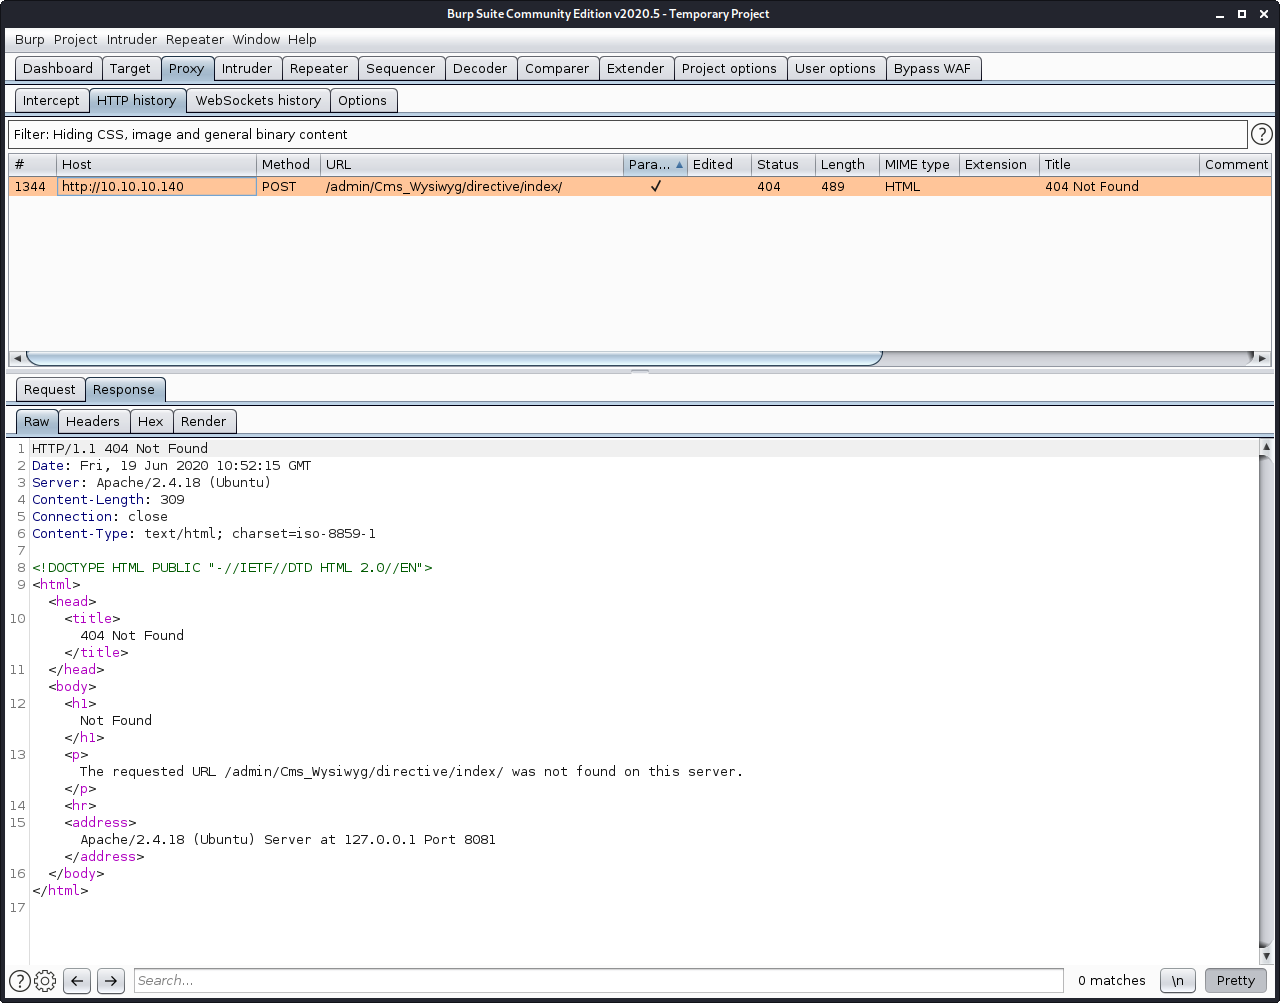Click the response pane scroll-up arrow
1280x1003 pixels.
click(1267, 446)
